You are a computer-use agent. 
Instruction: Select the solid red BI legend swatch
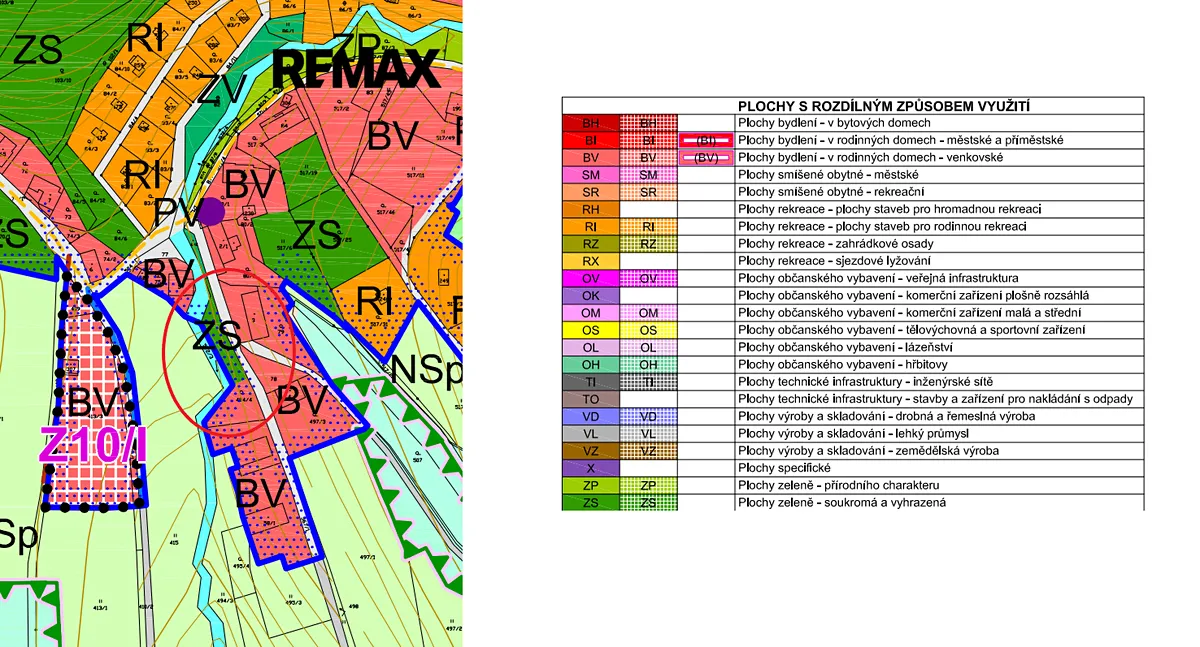click(x=591, y=140)
